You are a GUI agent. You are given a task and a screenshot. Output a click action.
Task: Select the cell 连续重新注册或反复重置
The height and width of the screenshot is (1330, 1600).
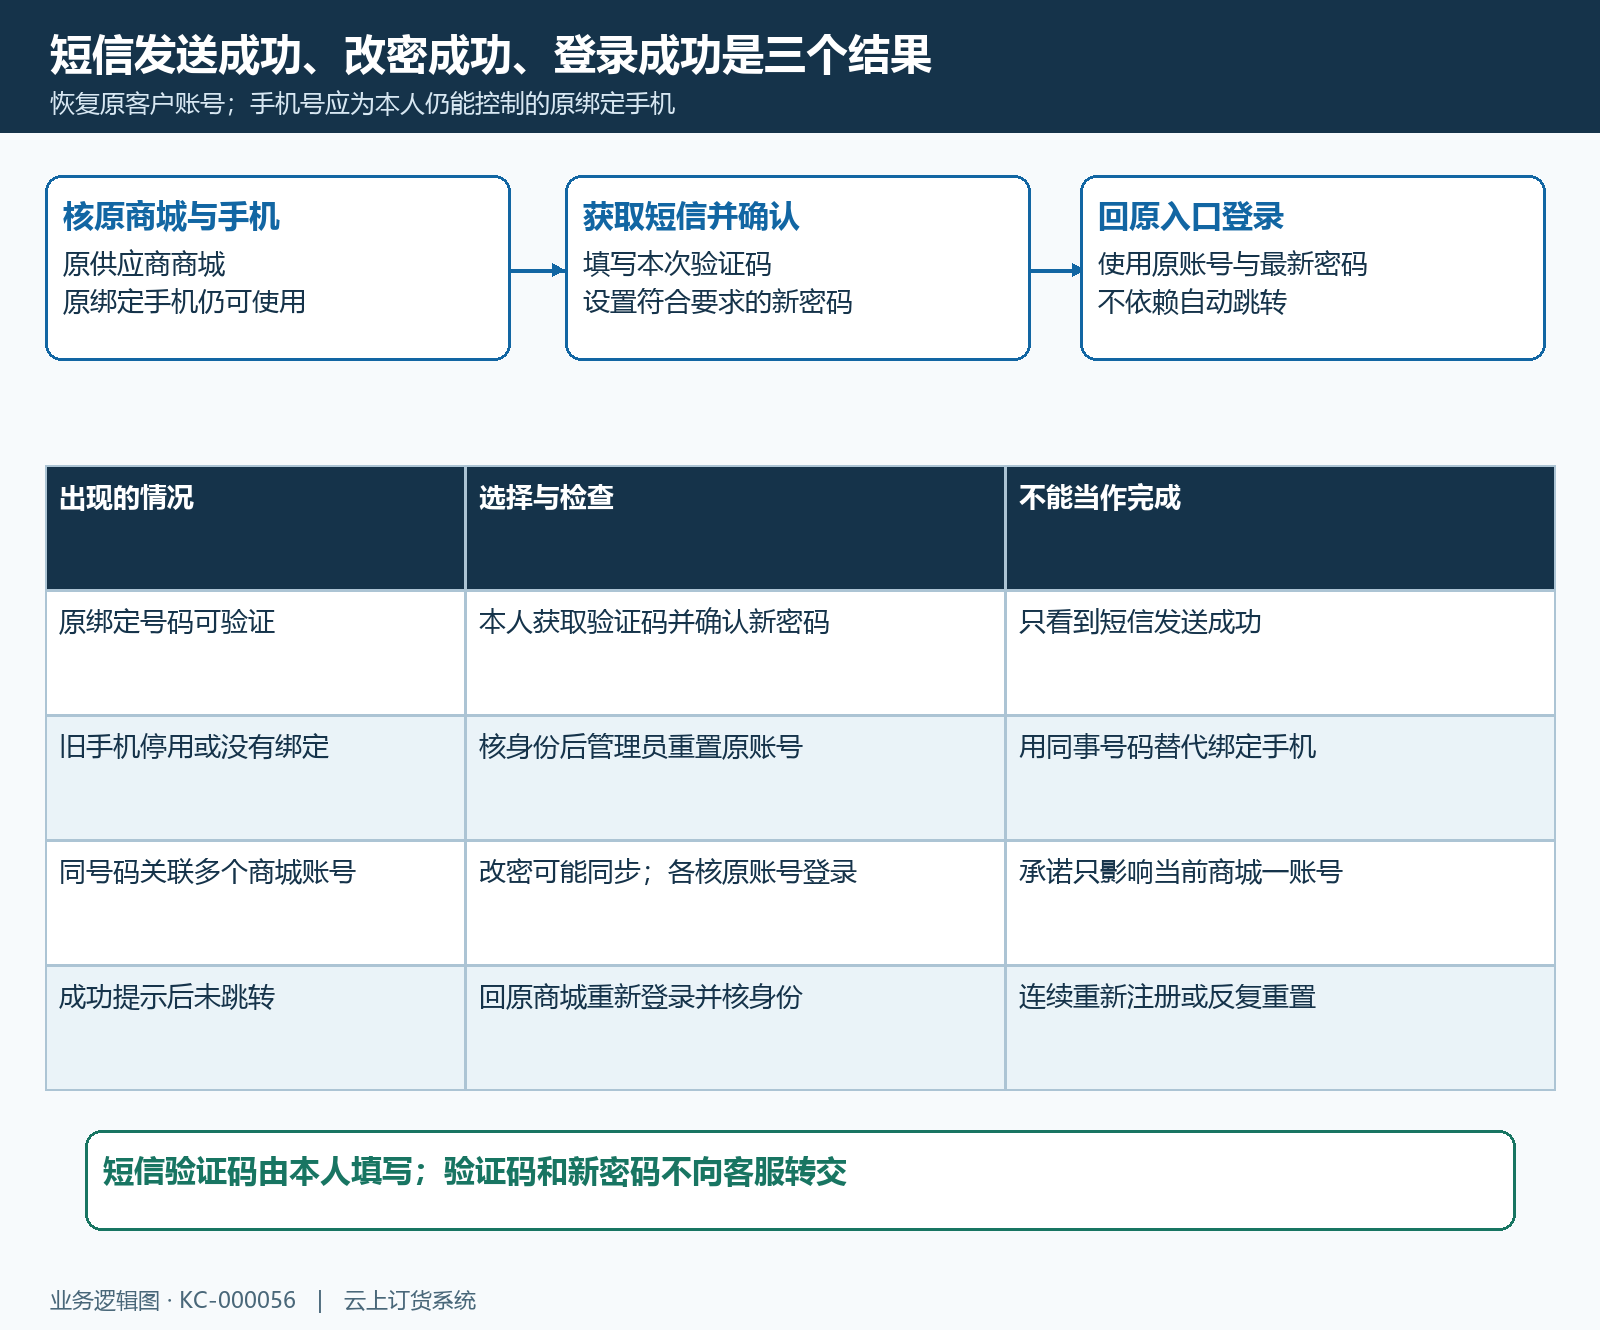[1280, 1028]
